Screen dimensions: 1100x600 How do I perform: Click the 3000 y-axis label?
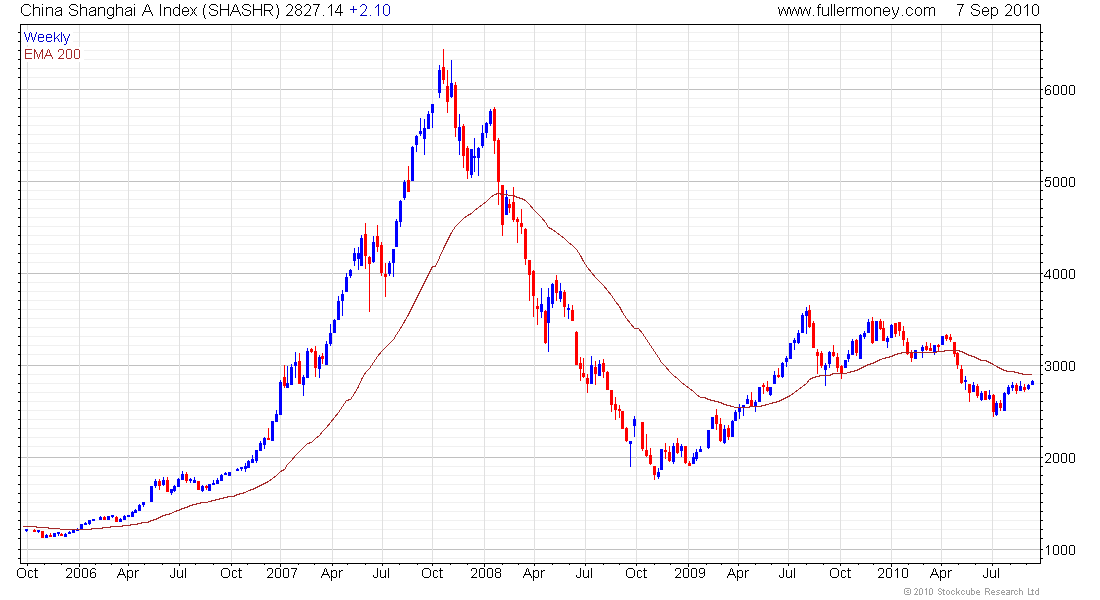1060,366
